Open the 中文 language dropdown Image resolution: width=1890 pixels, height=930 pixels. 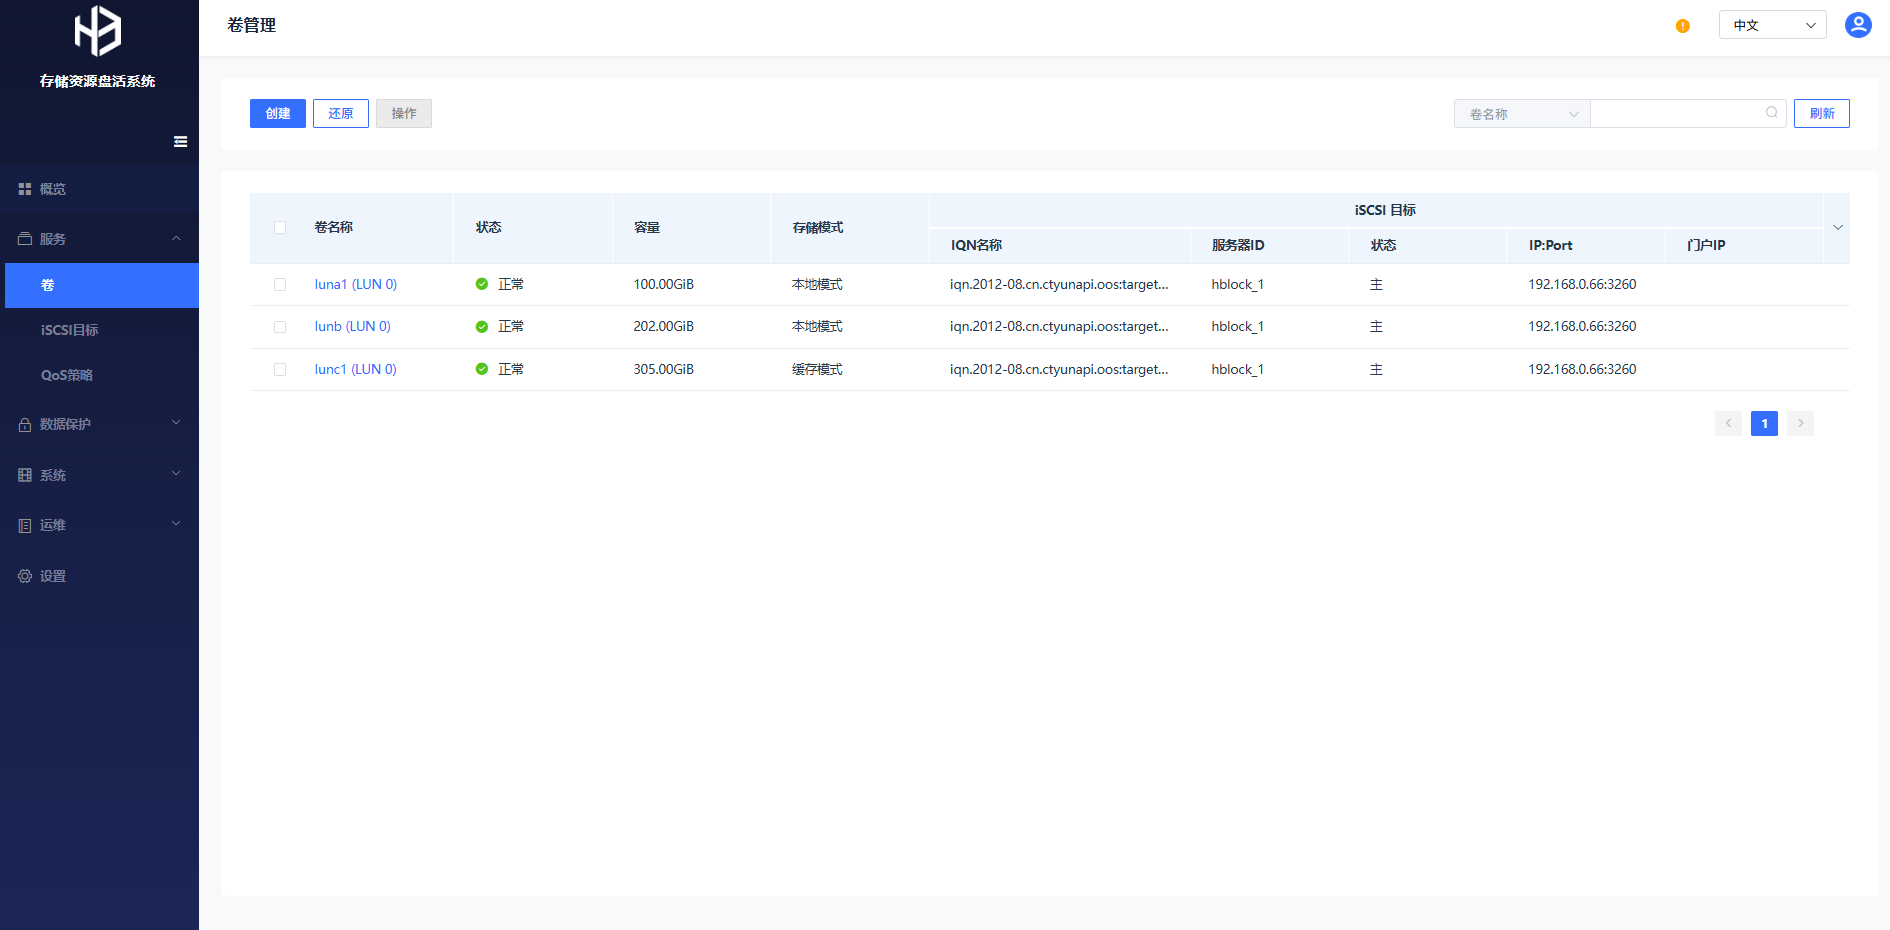pos(1772,25)
